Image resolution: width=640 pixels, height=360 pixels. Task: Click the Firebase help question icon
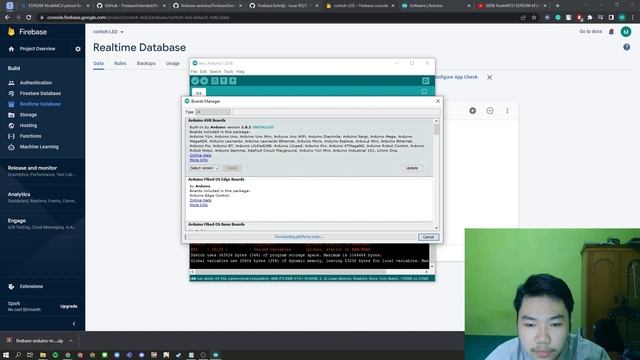click(x=627, y=47)
